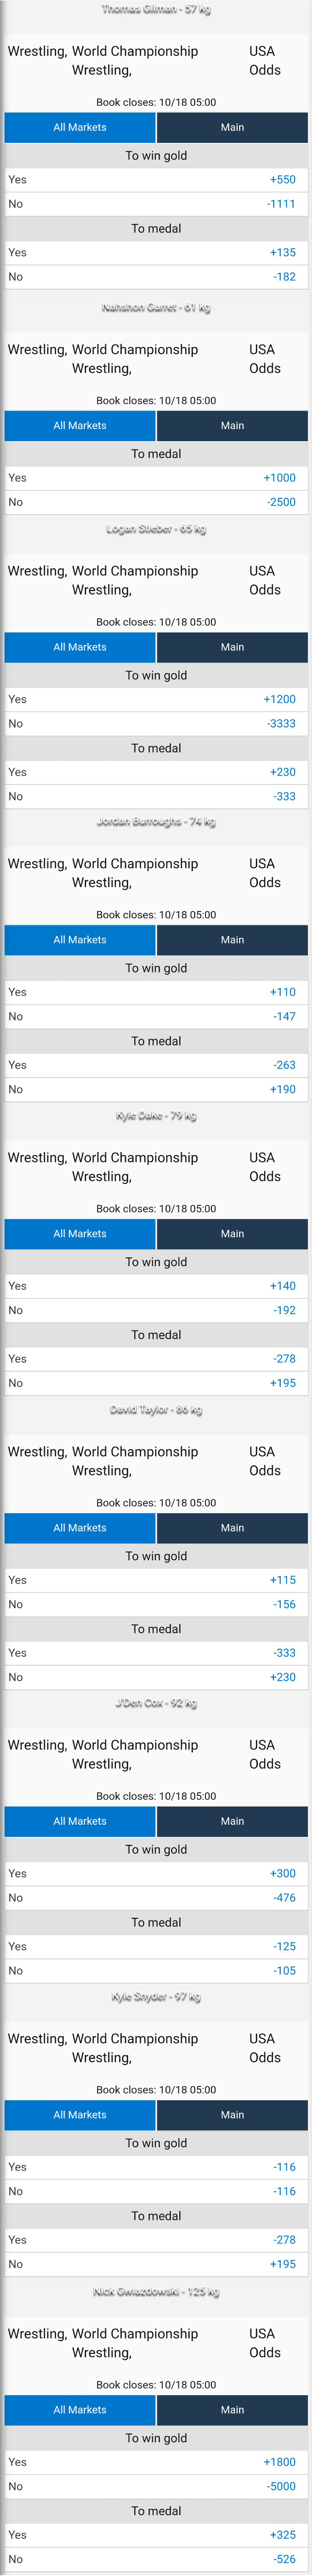Switch to Main tab for J'Den Cox
The image size is (312, 2576).
coord(232,1821)
